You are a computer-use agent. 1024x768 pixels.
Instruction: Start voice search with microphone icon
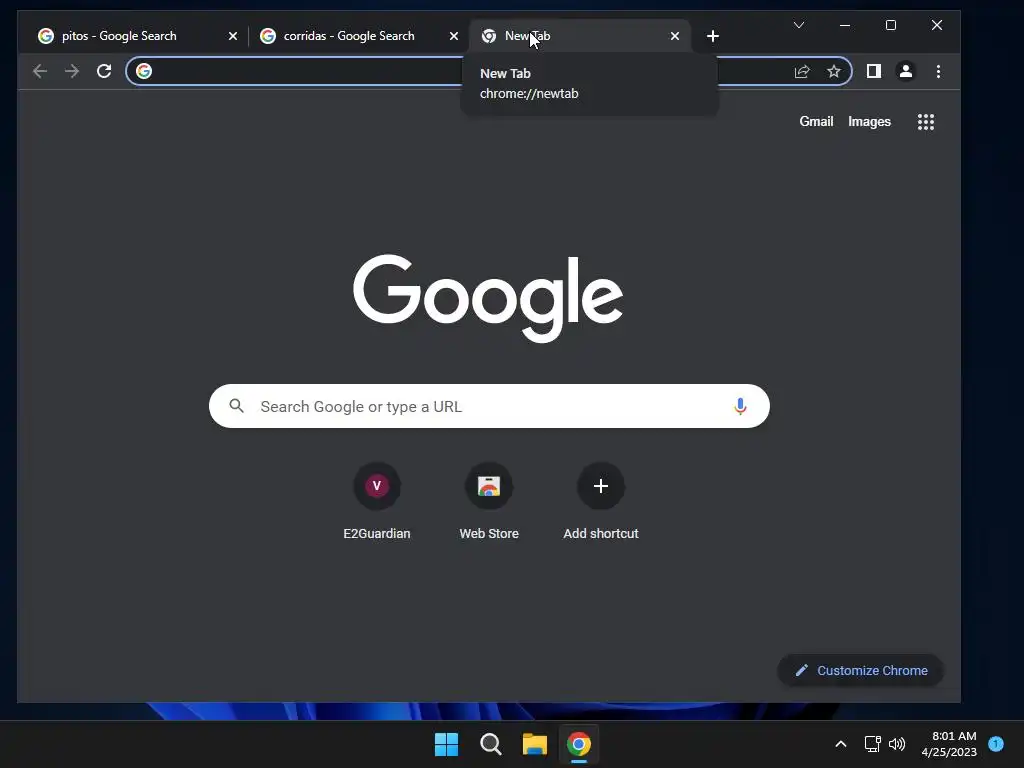point(740,406)
